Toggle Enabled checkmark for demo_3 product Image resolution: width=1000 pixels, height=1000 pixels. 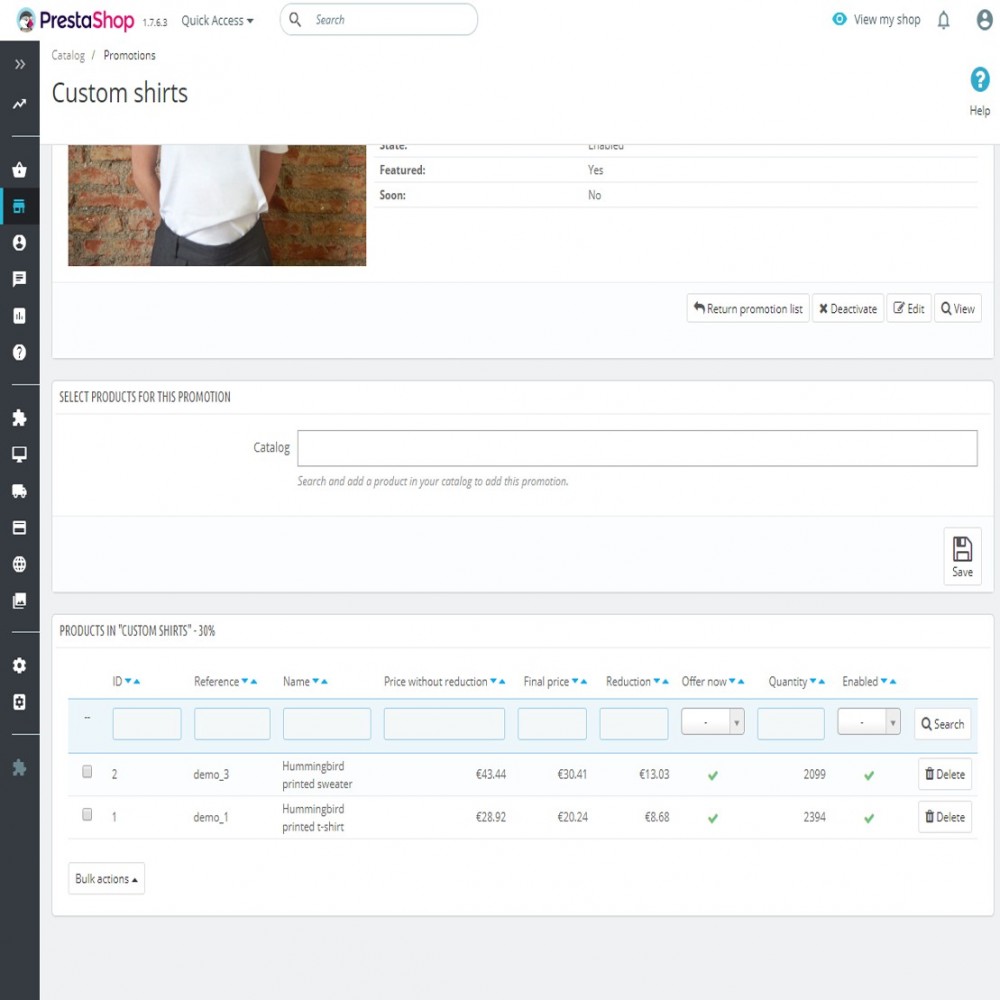pos(869,775)
